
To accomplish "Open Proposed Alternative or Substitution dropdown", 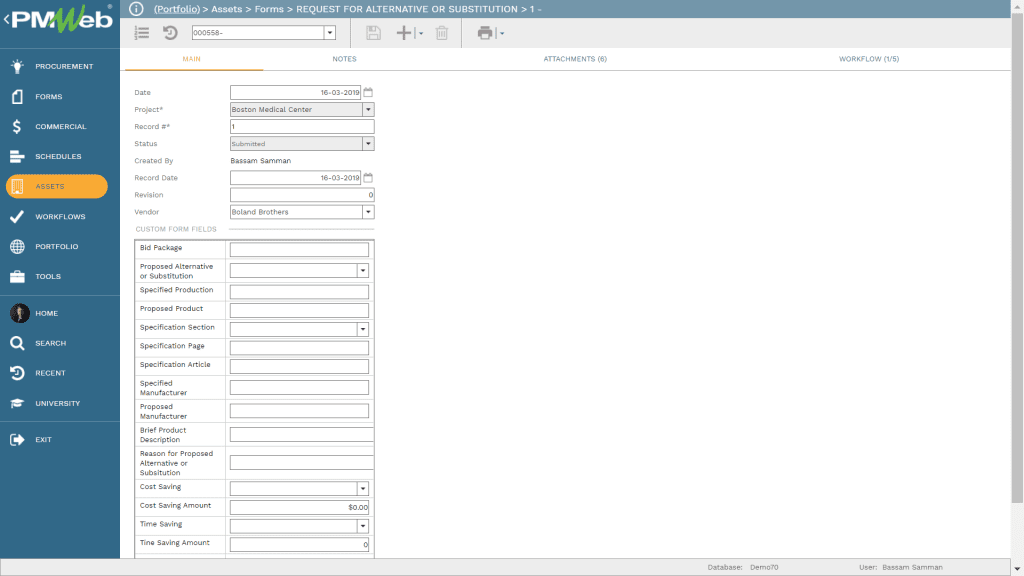I will pos(363,270).
